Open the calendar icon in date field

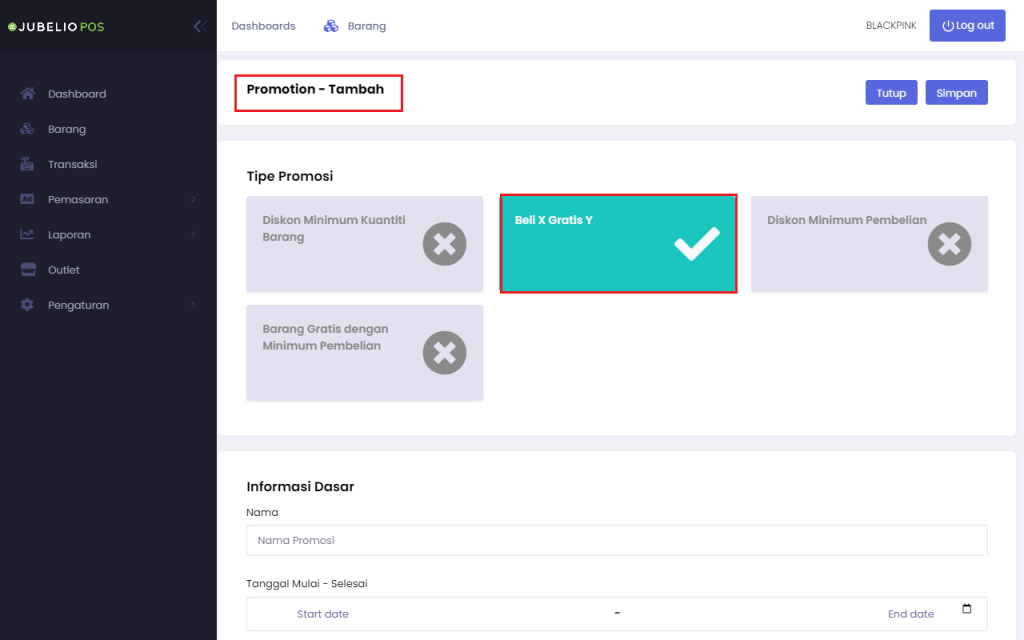[x=967, y=609]
